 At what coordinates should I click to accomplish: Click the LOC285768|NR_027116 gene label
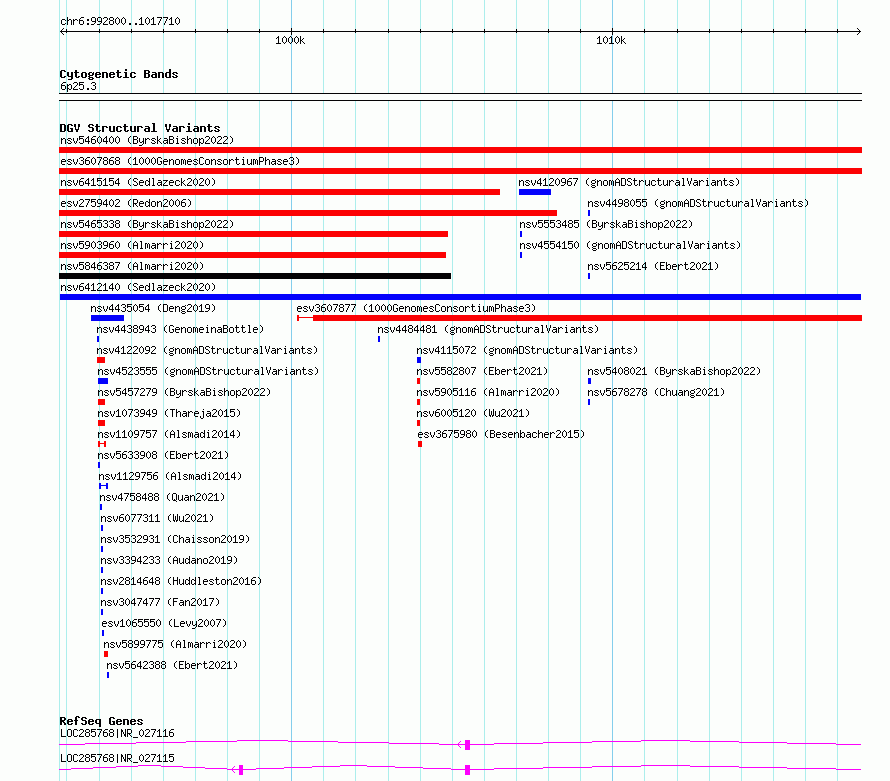click(x=117, y=733)
